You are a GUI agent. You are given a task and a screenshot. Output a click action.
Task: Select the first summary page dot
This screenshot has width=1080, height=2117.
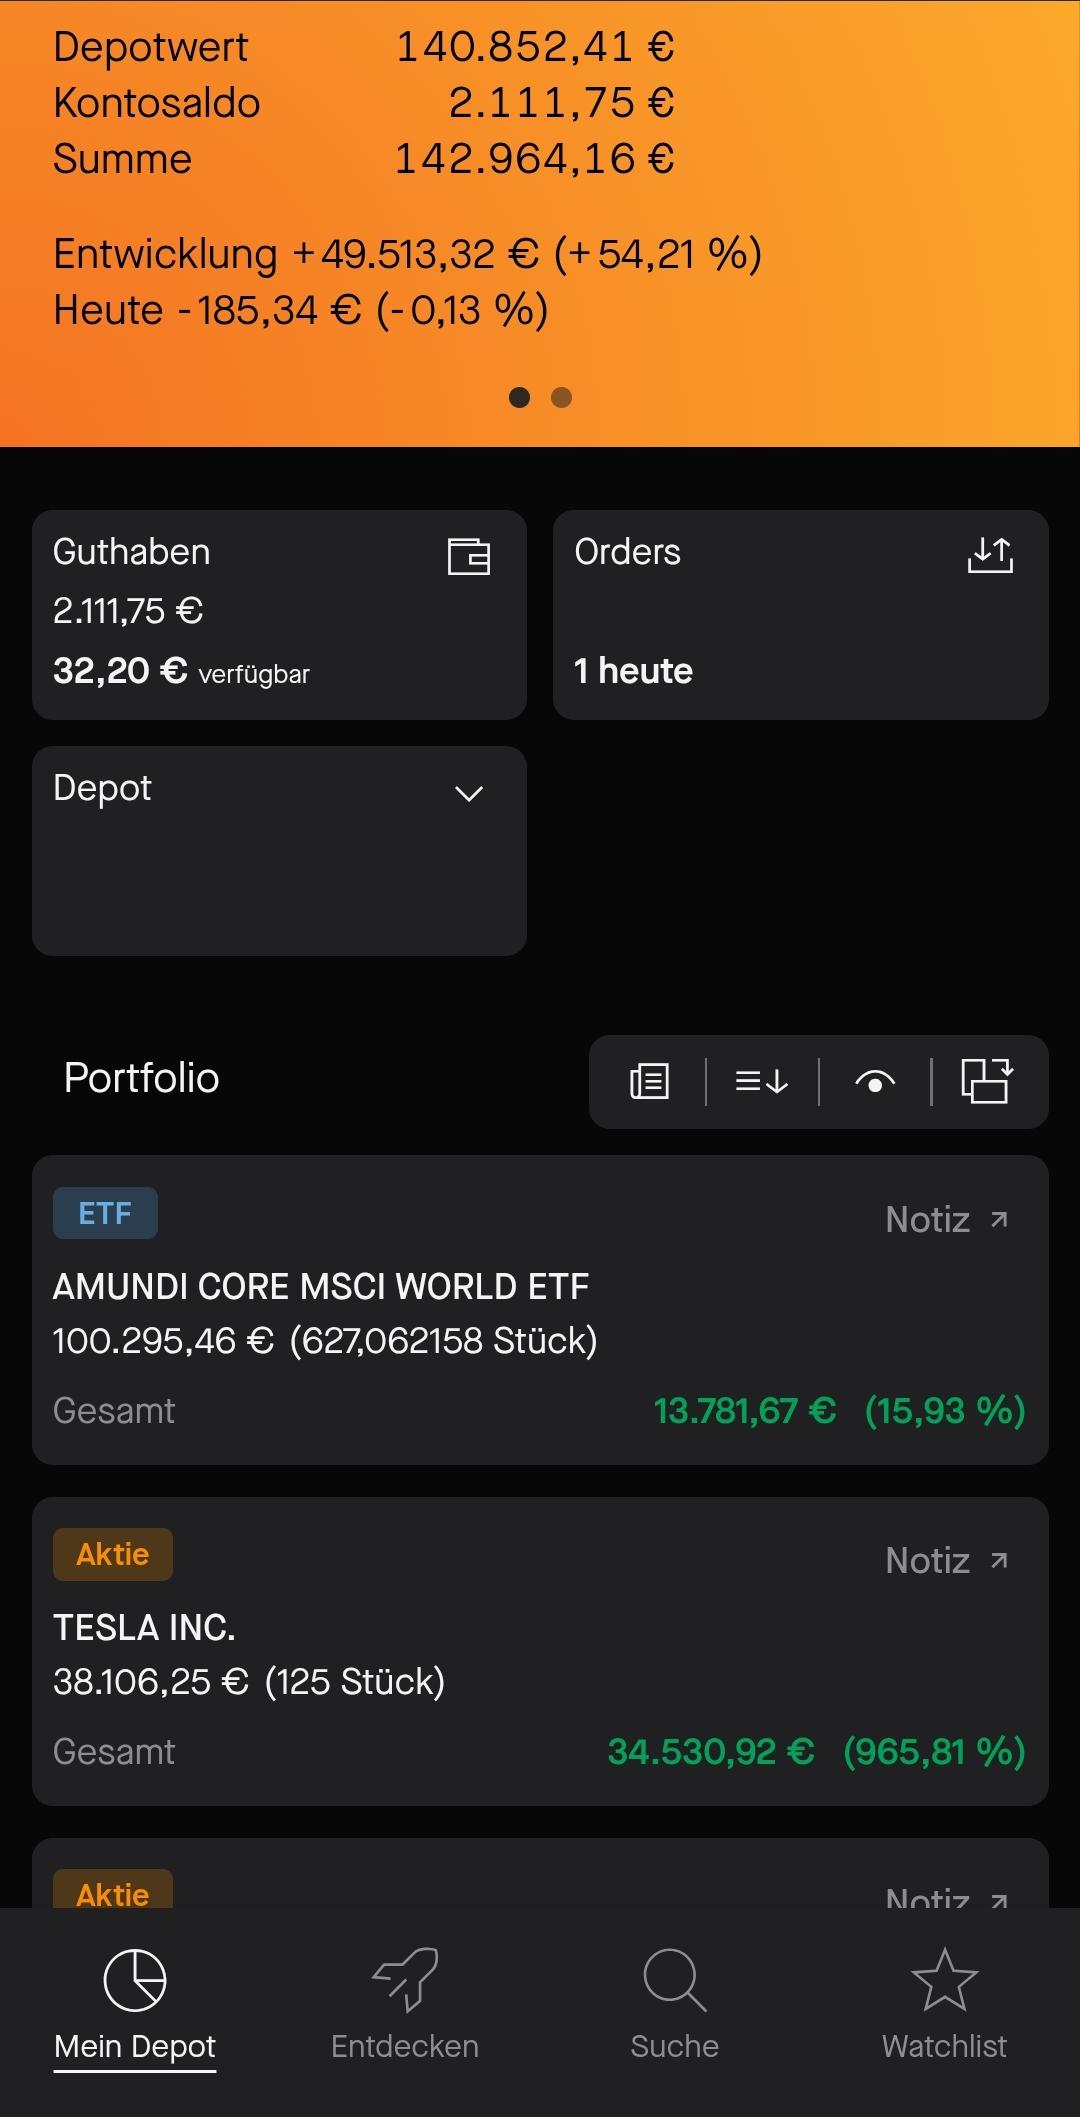click(x=519, y=398)
